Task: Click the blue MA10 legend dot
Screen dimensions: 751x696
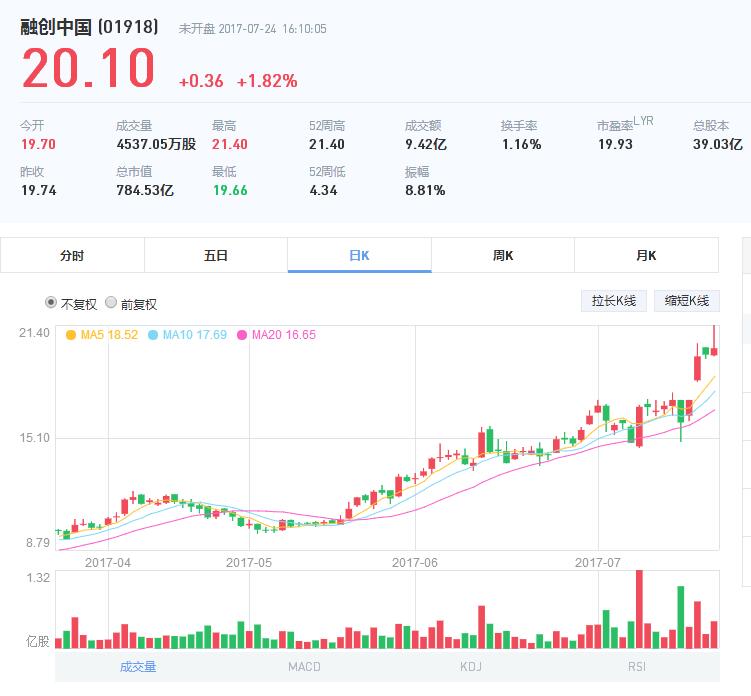Action: point(154,335)
